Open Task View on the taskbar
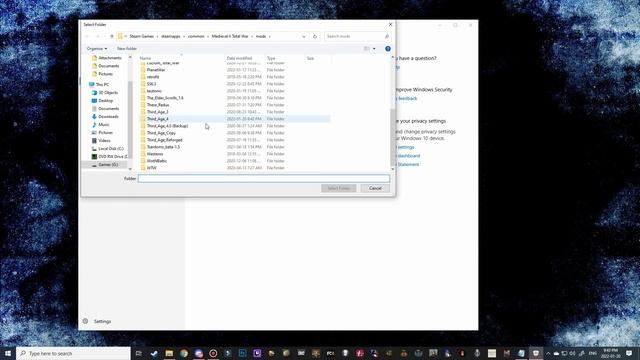The height and width of the screenshot is (360, 640). (139, 353)
